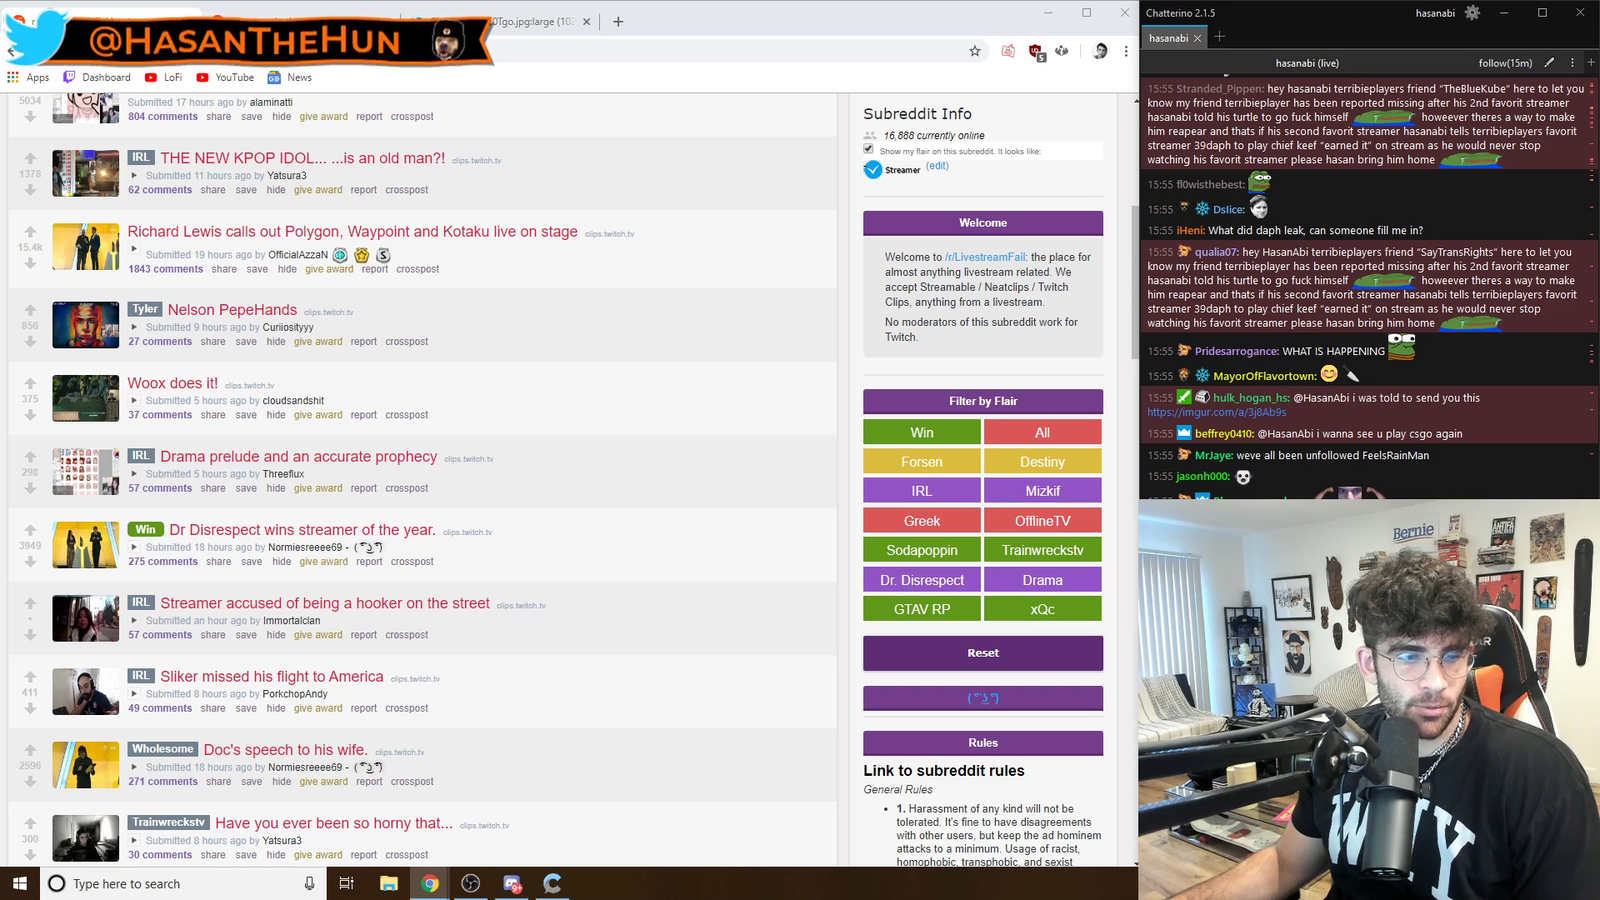Open the /r/LivestreamFail link
The height and width of the screenshot is (900, 1600).
pos(986,257)
